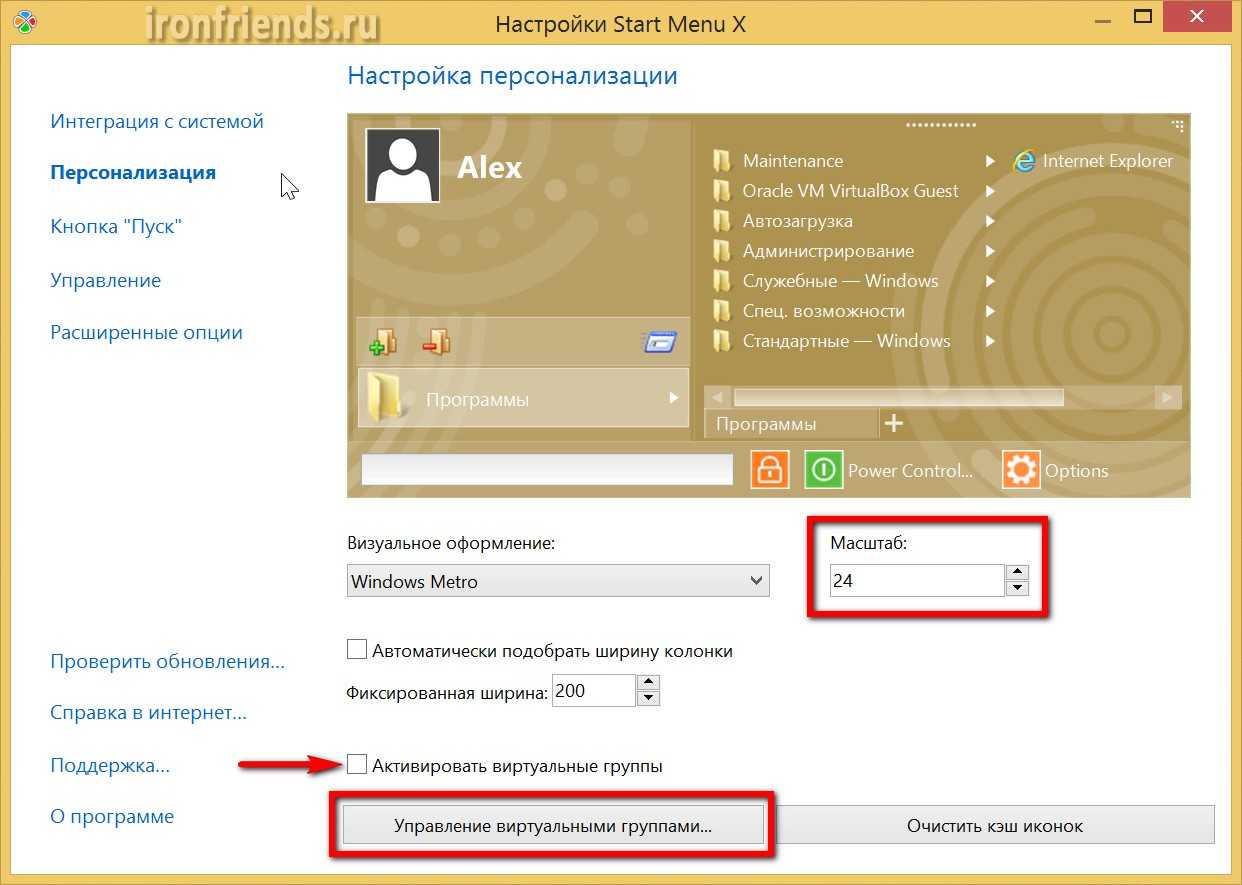Expand the Maintenance submenu arrow

coord(990,161)
